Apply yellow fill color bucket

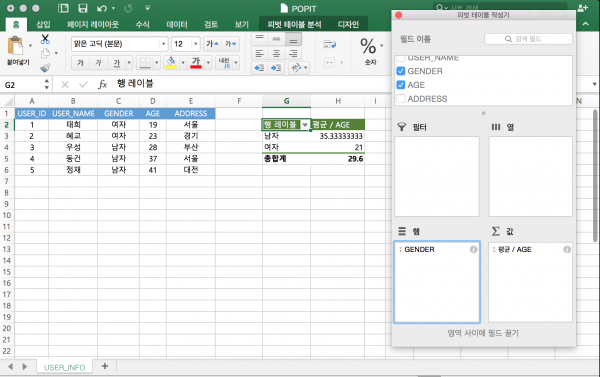click(x=171, y=63)
